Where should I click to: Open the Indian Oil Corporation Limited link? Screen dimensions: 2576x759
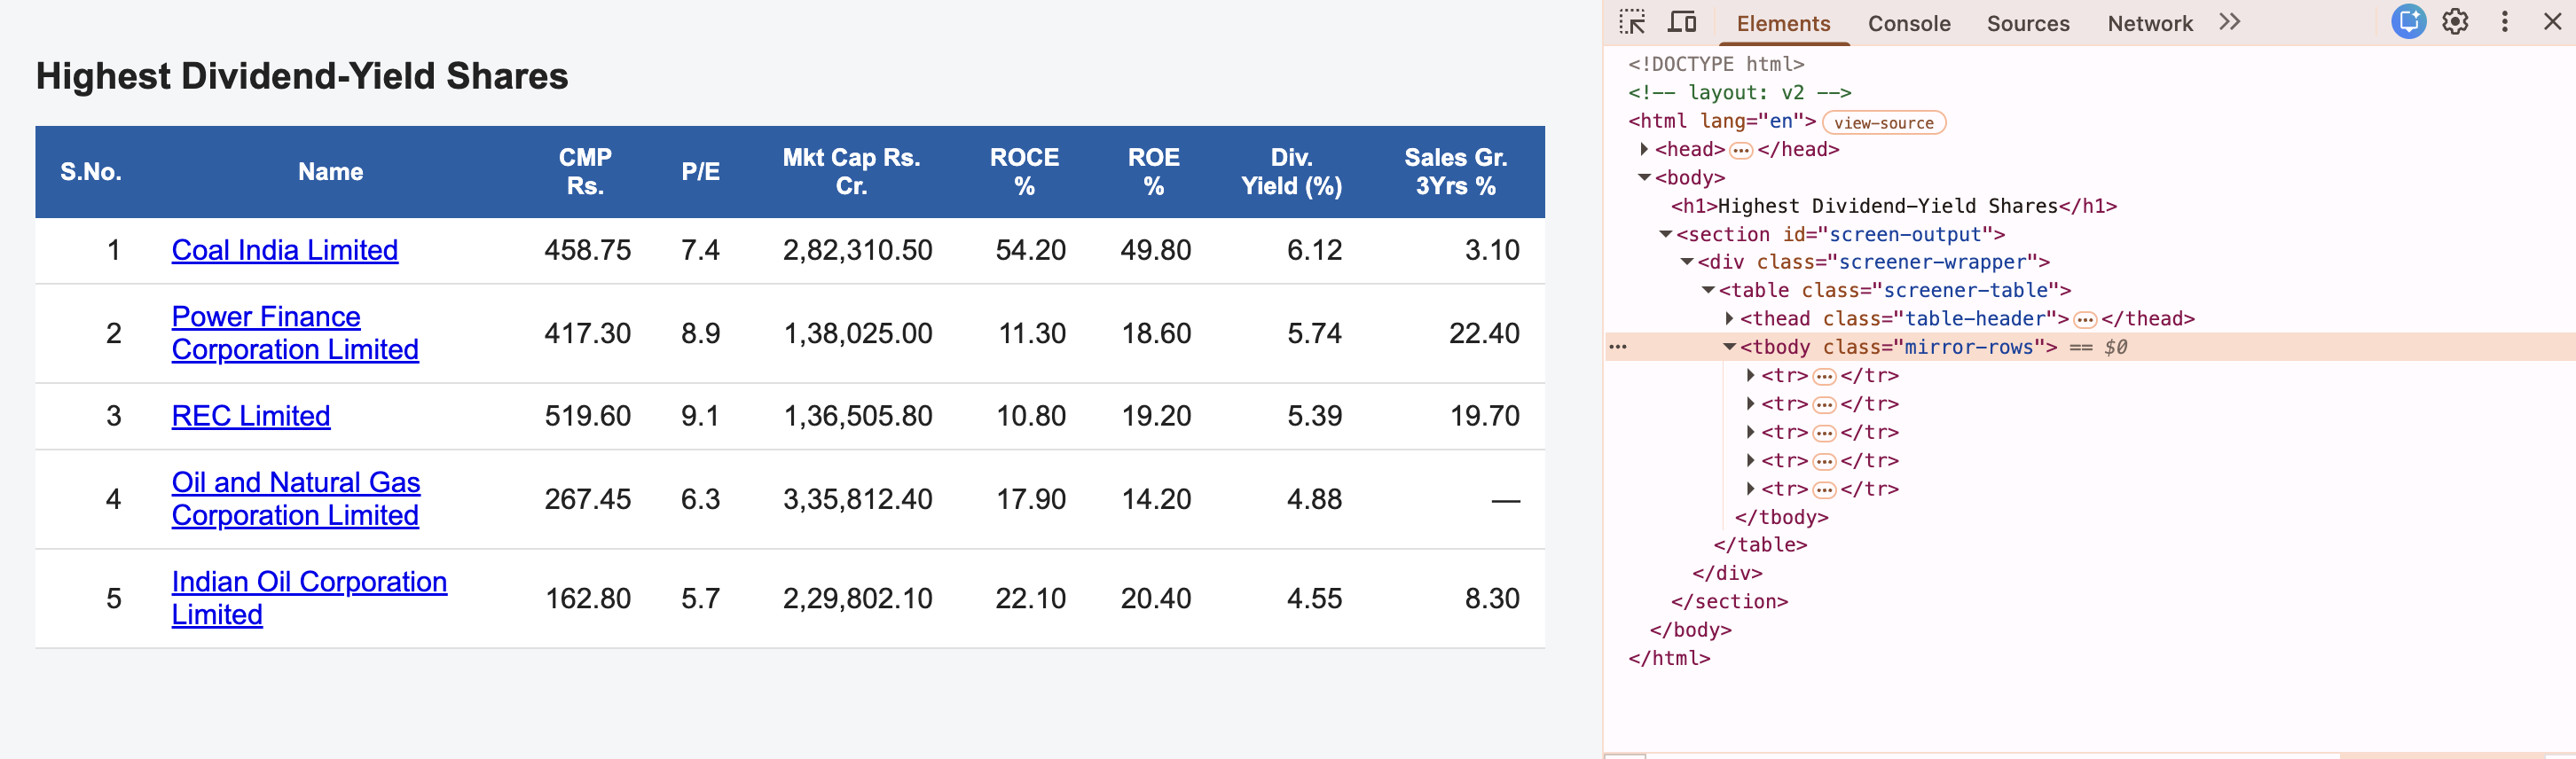click(309, 598)
